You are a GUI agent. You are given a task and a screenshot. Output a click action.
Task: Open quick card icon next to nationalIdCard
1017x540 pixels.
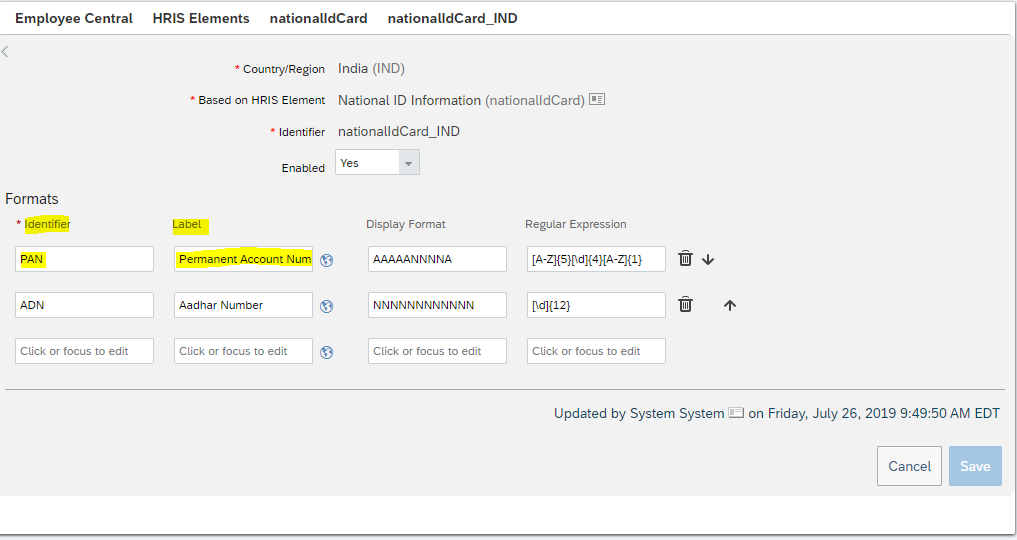(x=597, y=100)
